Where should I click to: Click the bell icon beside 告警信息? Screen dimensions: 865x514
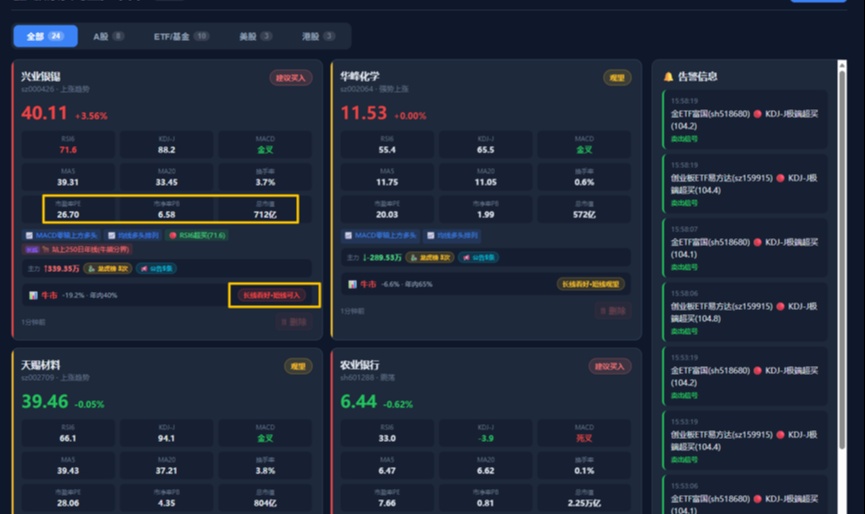668,77
